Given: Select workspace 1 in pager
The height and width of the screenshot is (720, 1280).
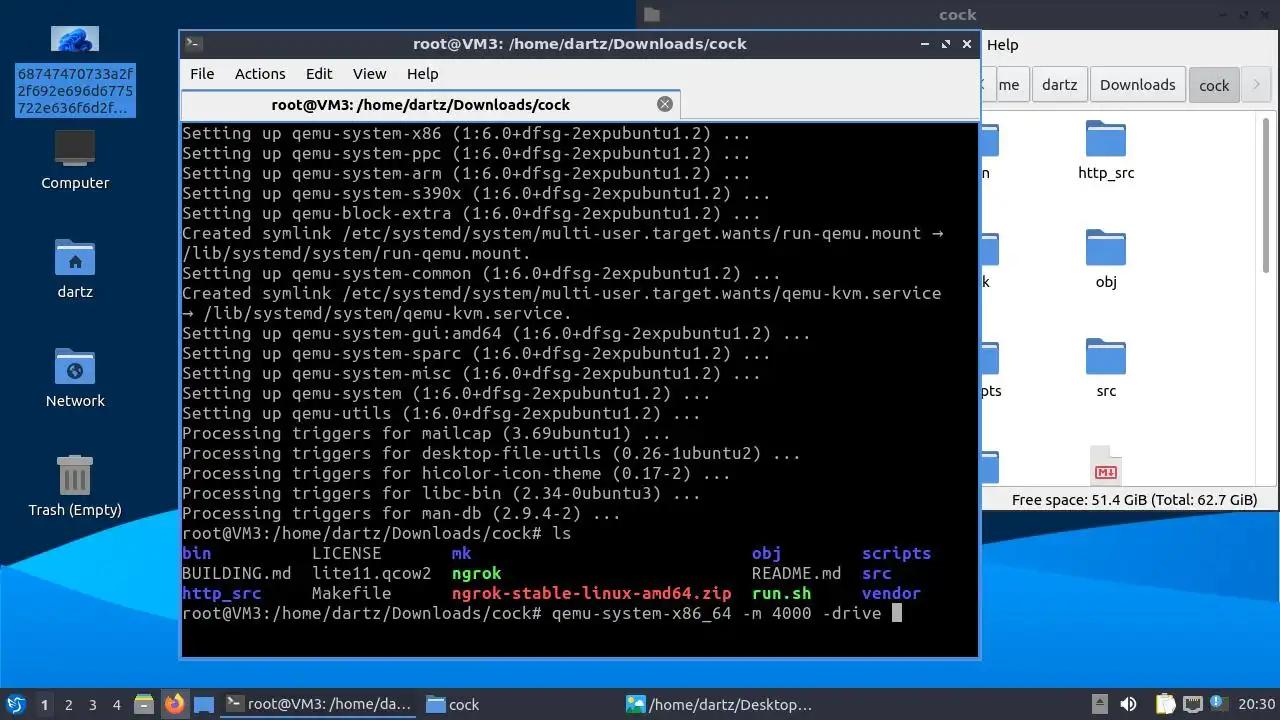Looking at the screenshot, I should point(45,705).
